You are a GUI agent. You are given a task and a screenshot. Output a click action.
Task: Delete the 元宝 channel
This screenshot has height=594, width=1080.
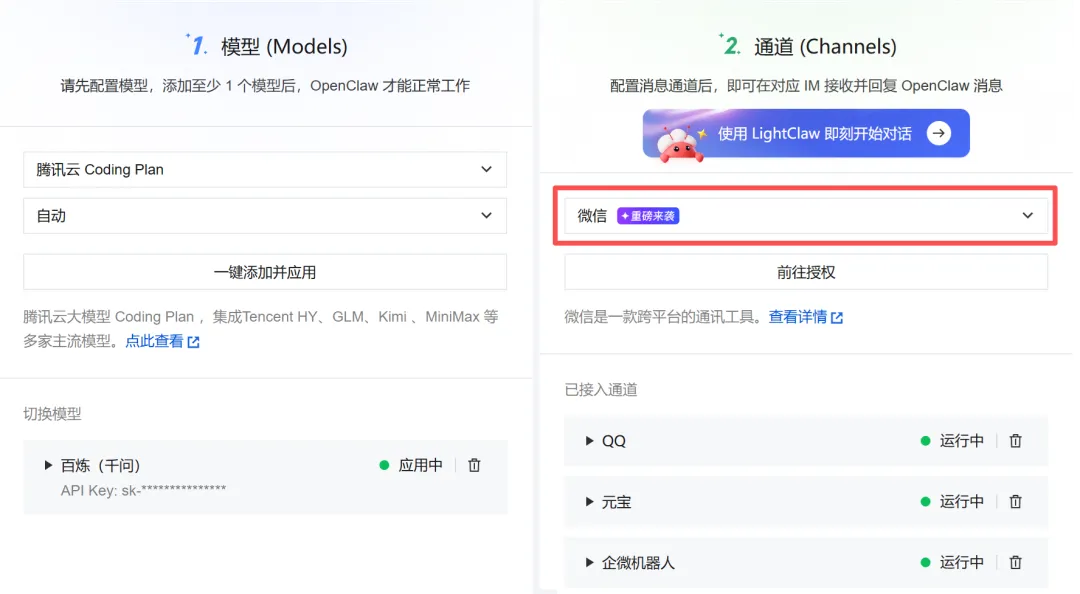[x=1015, y=502]
